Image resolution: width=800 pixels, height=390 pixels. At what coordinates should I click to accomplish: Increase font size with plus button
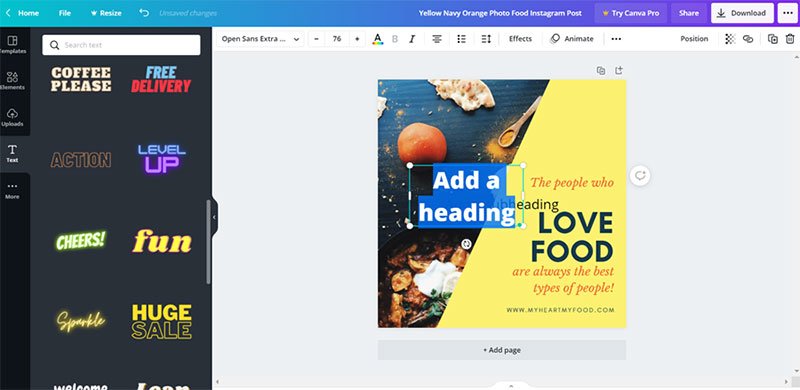357,39
